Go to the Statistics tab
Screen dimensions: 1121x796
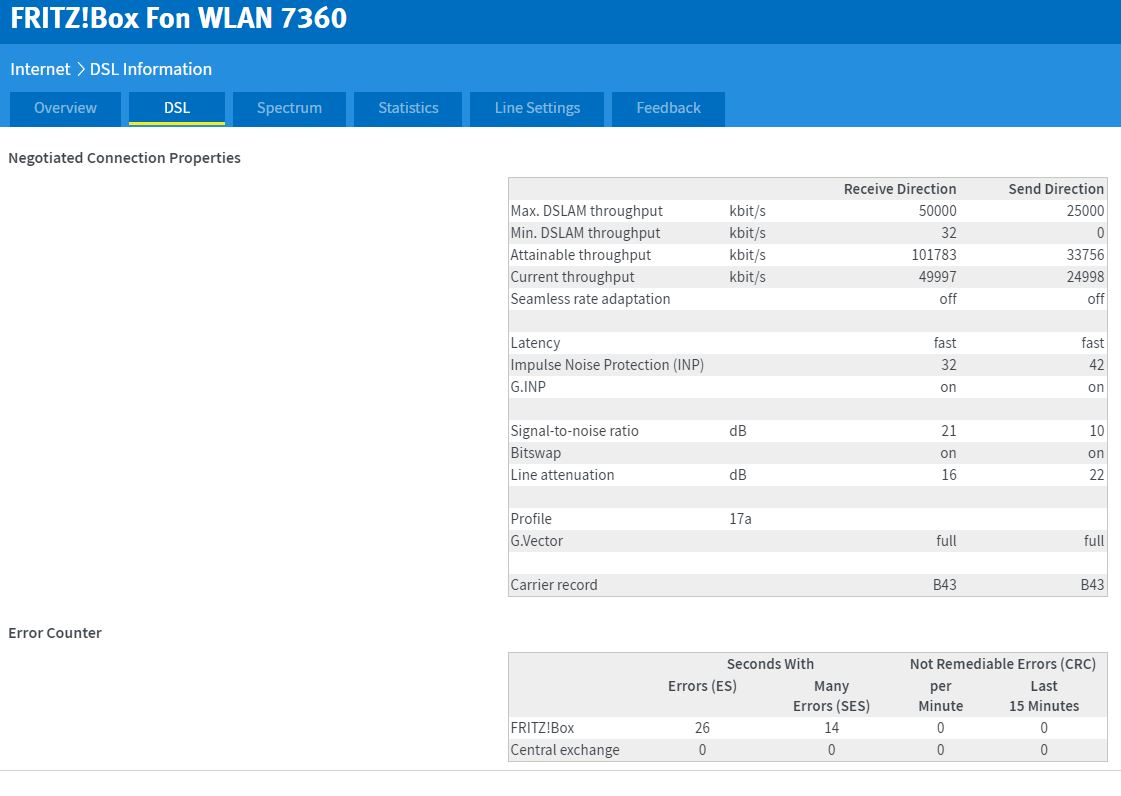[x=408, y=108]
